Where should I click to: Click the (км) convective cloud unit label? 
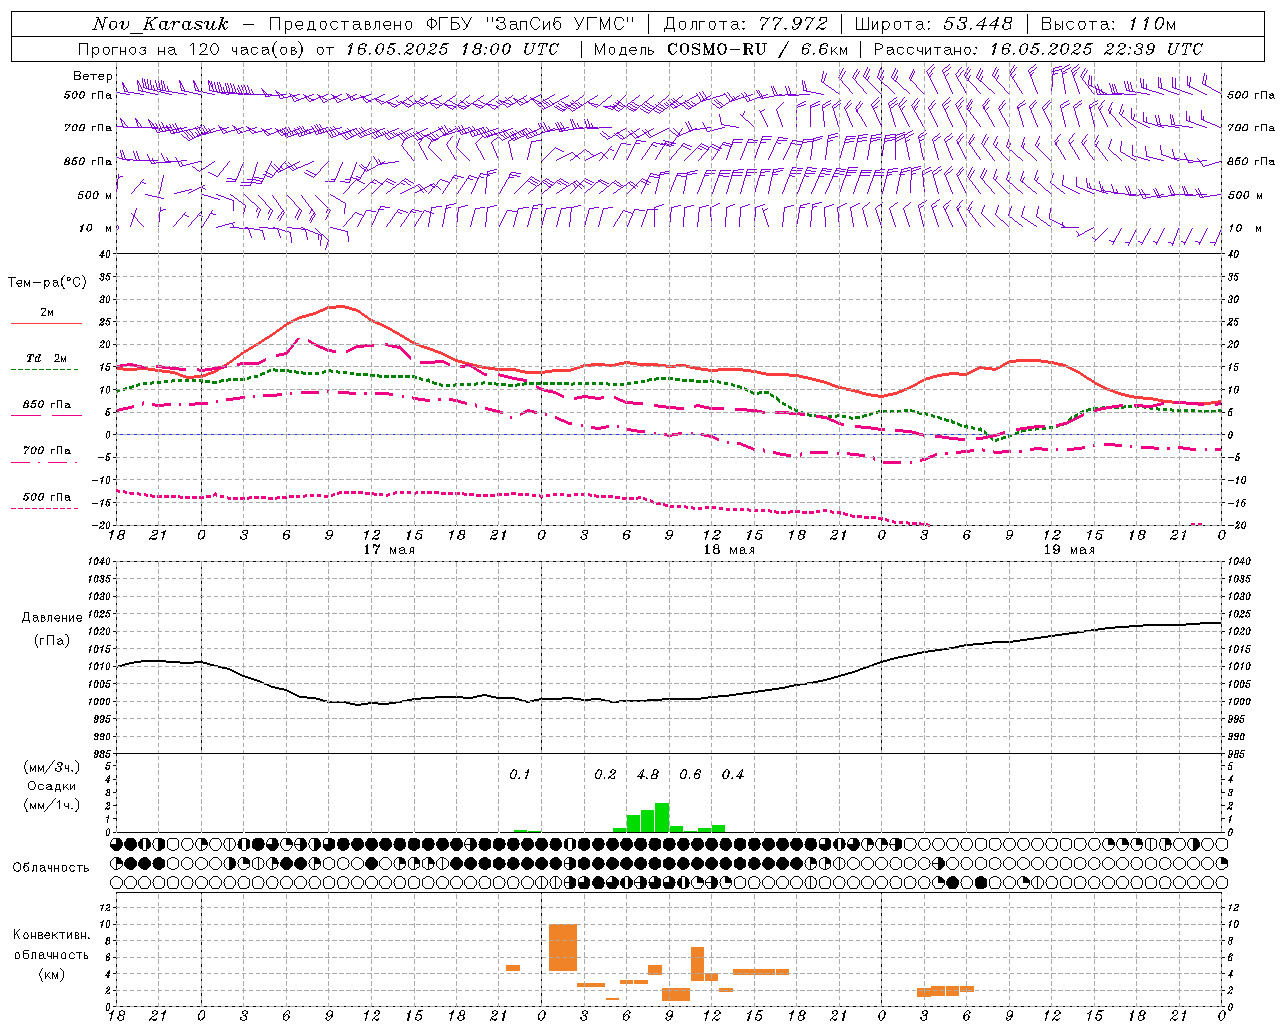coord(52,974)
